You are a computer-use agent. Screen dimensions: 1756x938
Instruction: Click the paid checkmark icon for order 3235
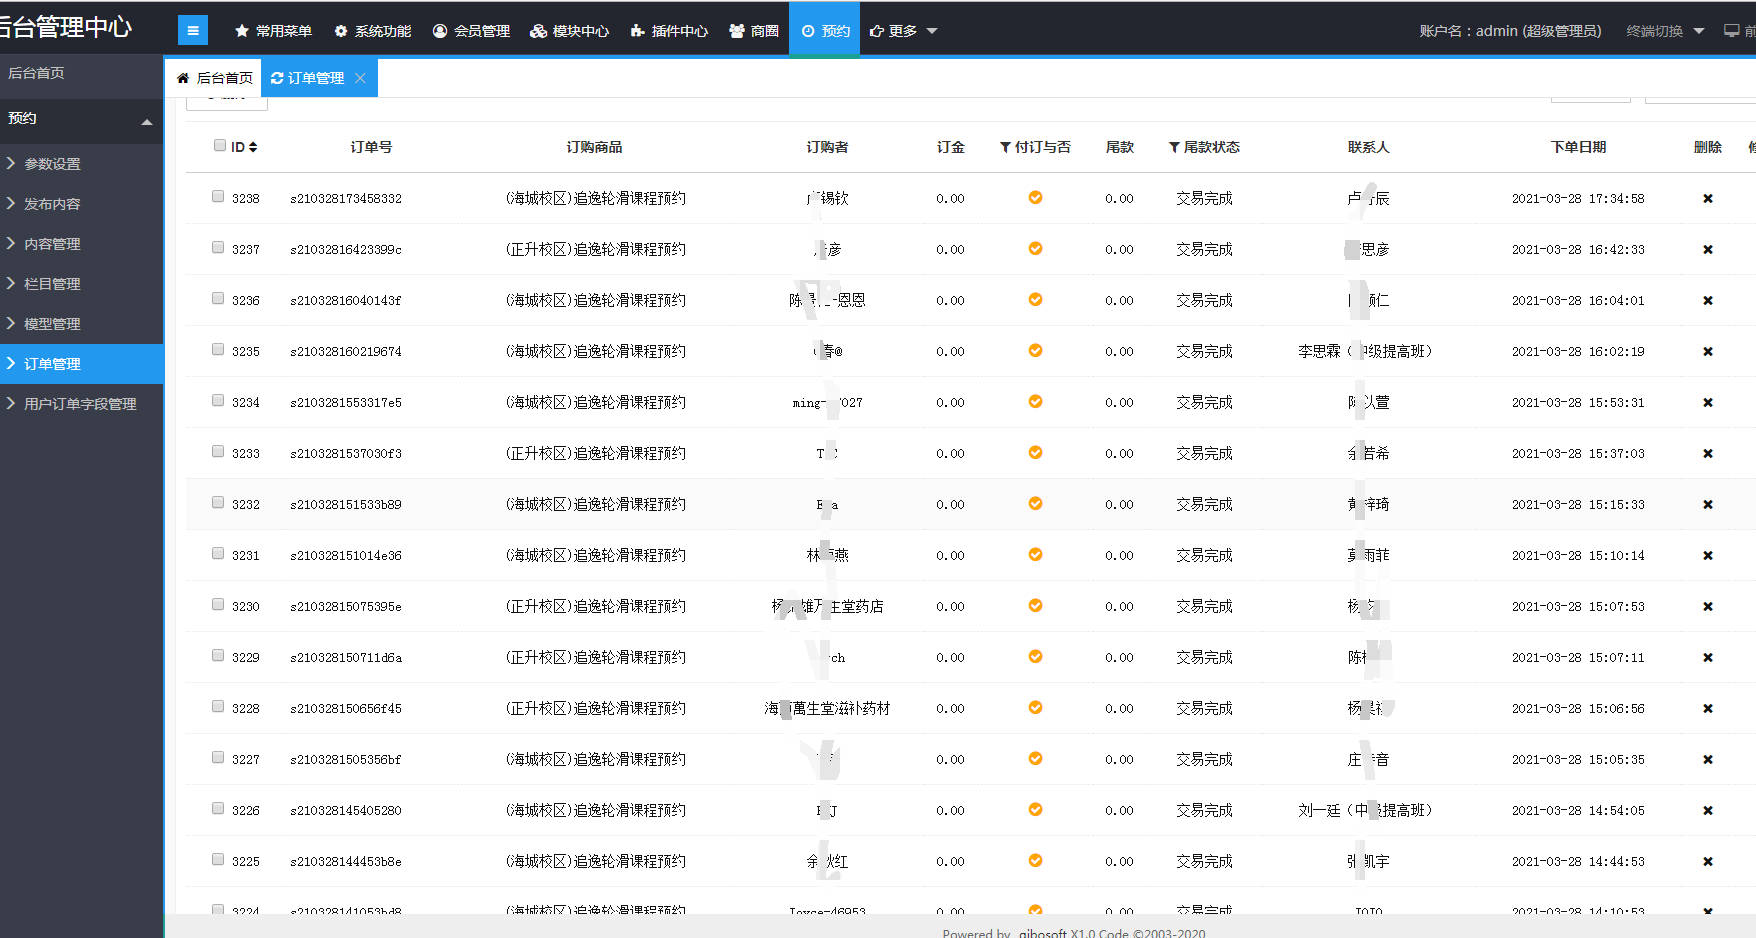pyautogui.click(x=1035, y=351)
